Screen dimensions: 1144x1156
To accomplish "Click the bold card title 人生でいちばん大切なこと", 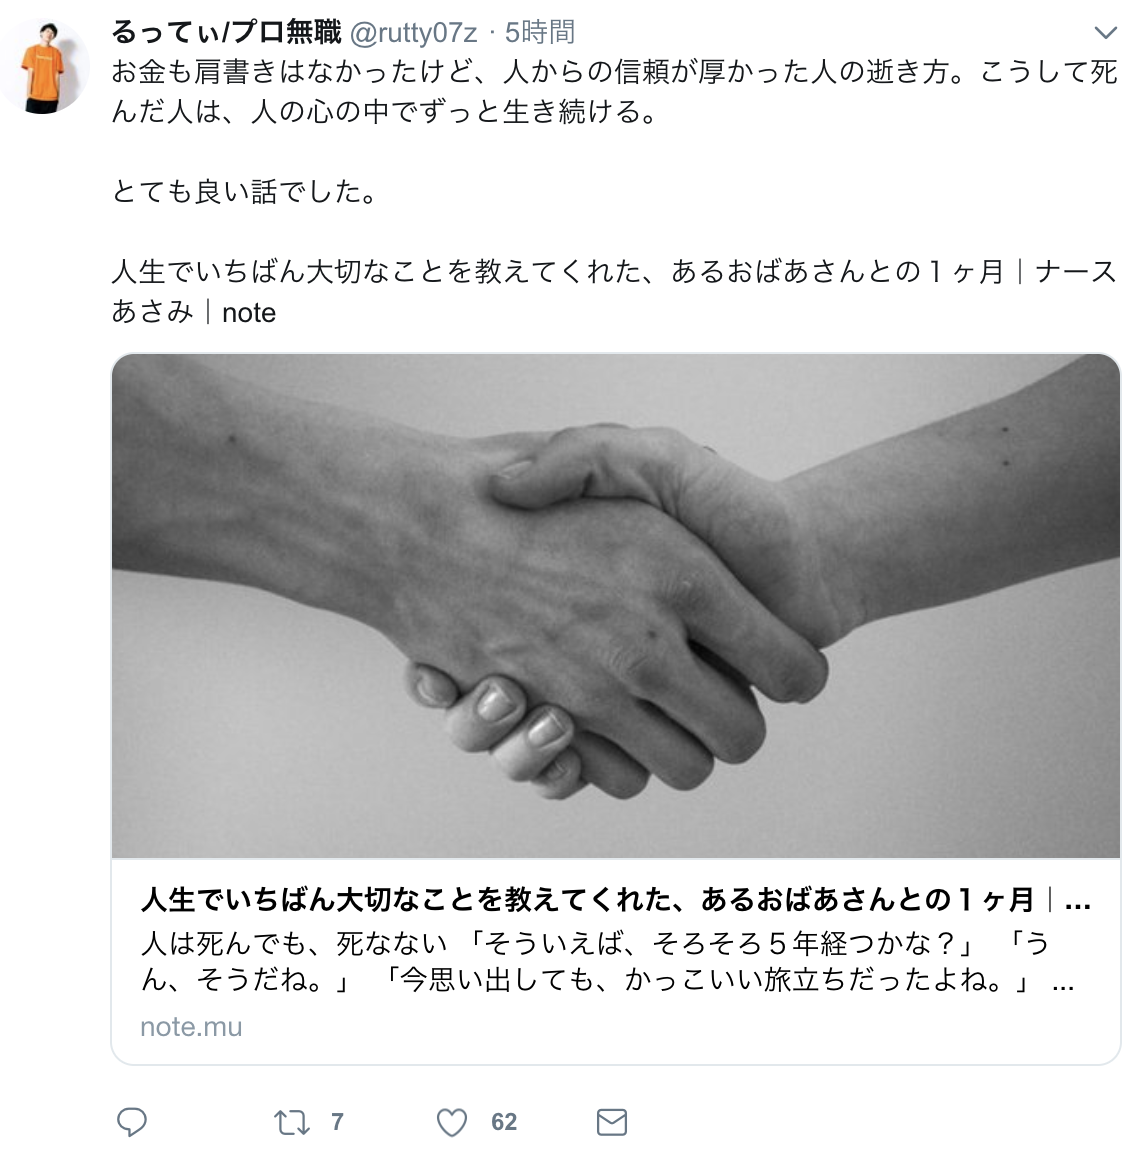I will coord(615,899).
